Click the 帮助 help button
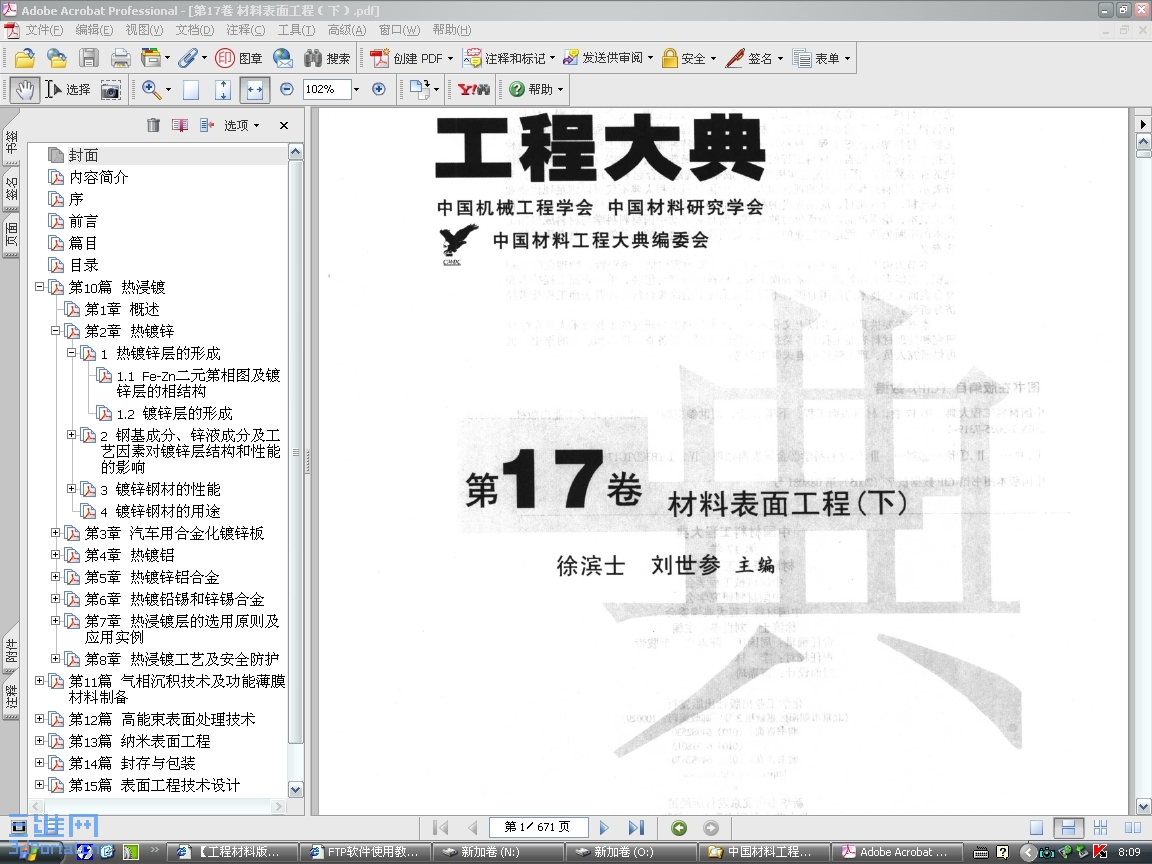The width and height of the screenshot is (1152, 864). [x=536, y=90]
